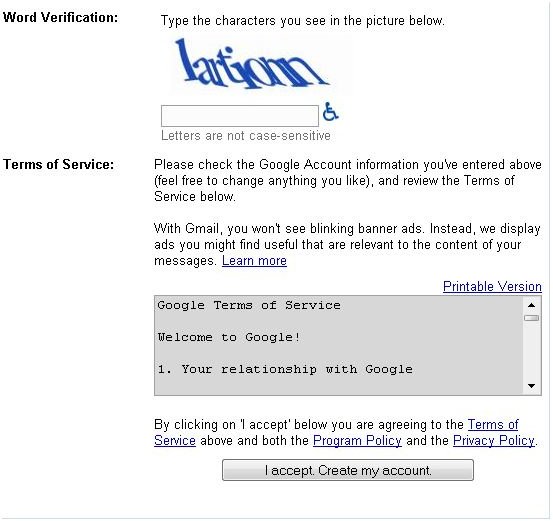Click the empty scrollbar track below thumb
Screen dimensions: 553x521
click(x=531, y=350)
